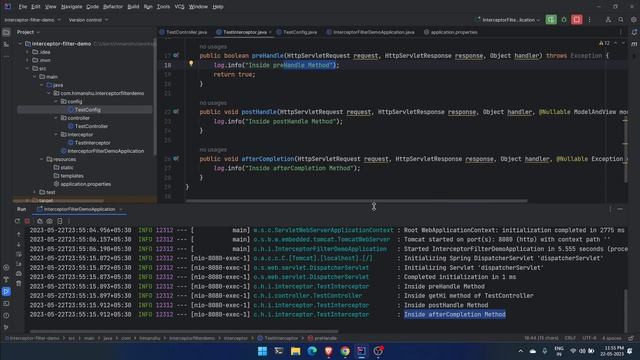Open the File menu
640x360 pixels.
[x=22, y=7]
